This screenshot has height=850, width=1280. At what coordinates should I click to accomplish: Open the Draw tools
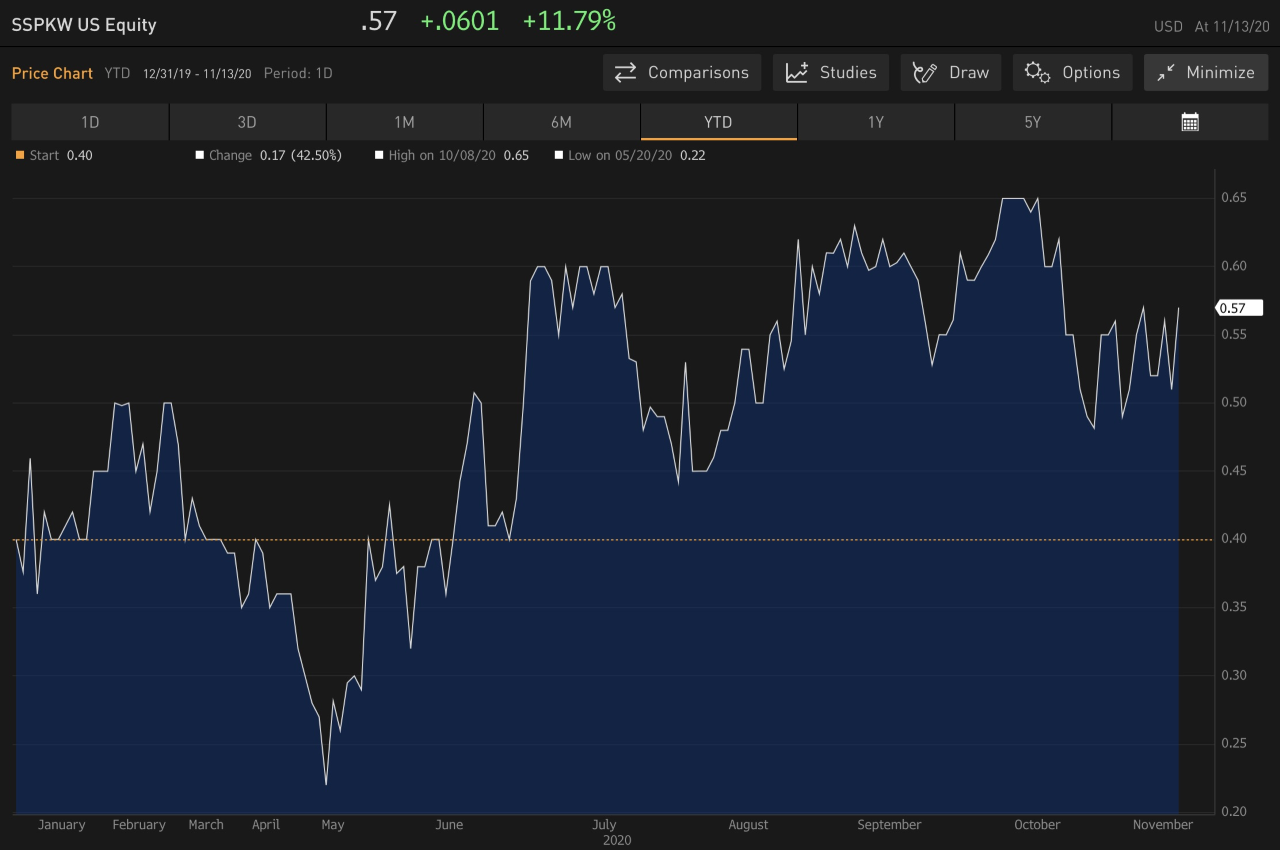click(x=951, y=73)
